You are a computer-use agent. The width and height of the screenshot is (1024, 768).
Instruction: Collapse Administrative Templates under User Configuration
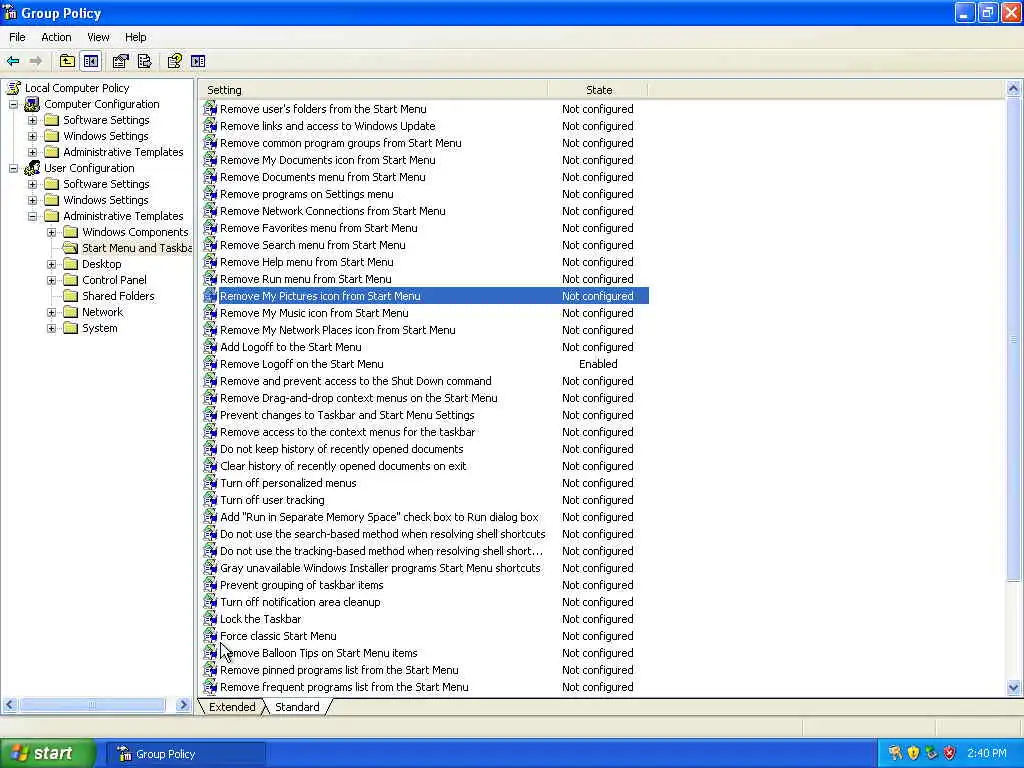point(32,216)
